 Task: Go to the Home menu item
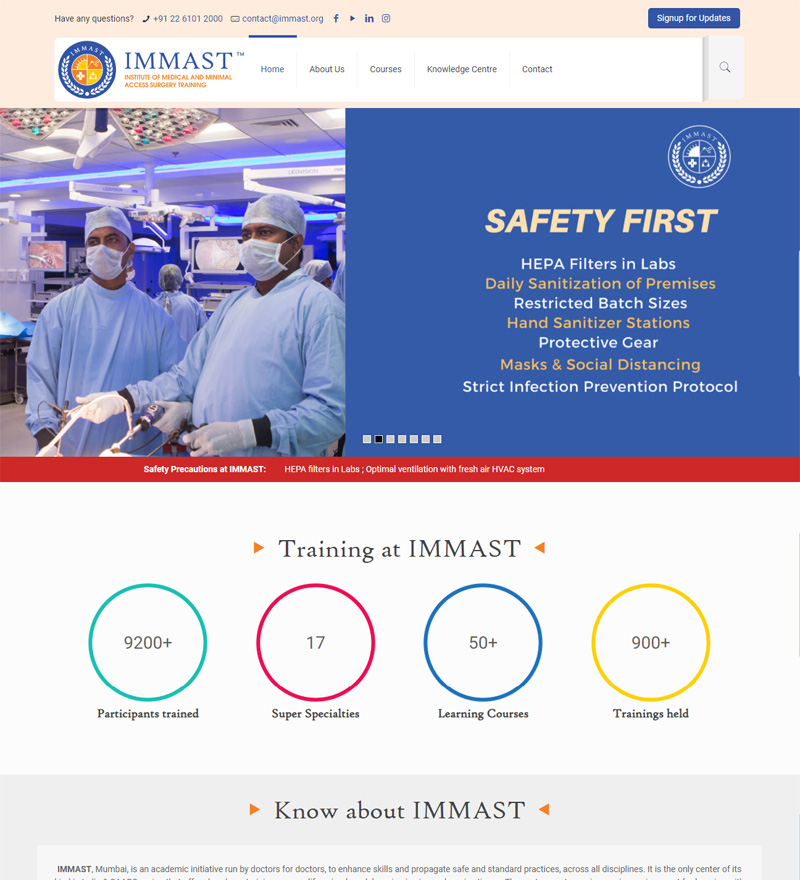272,69
